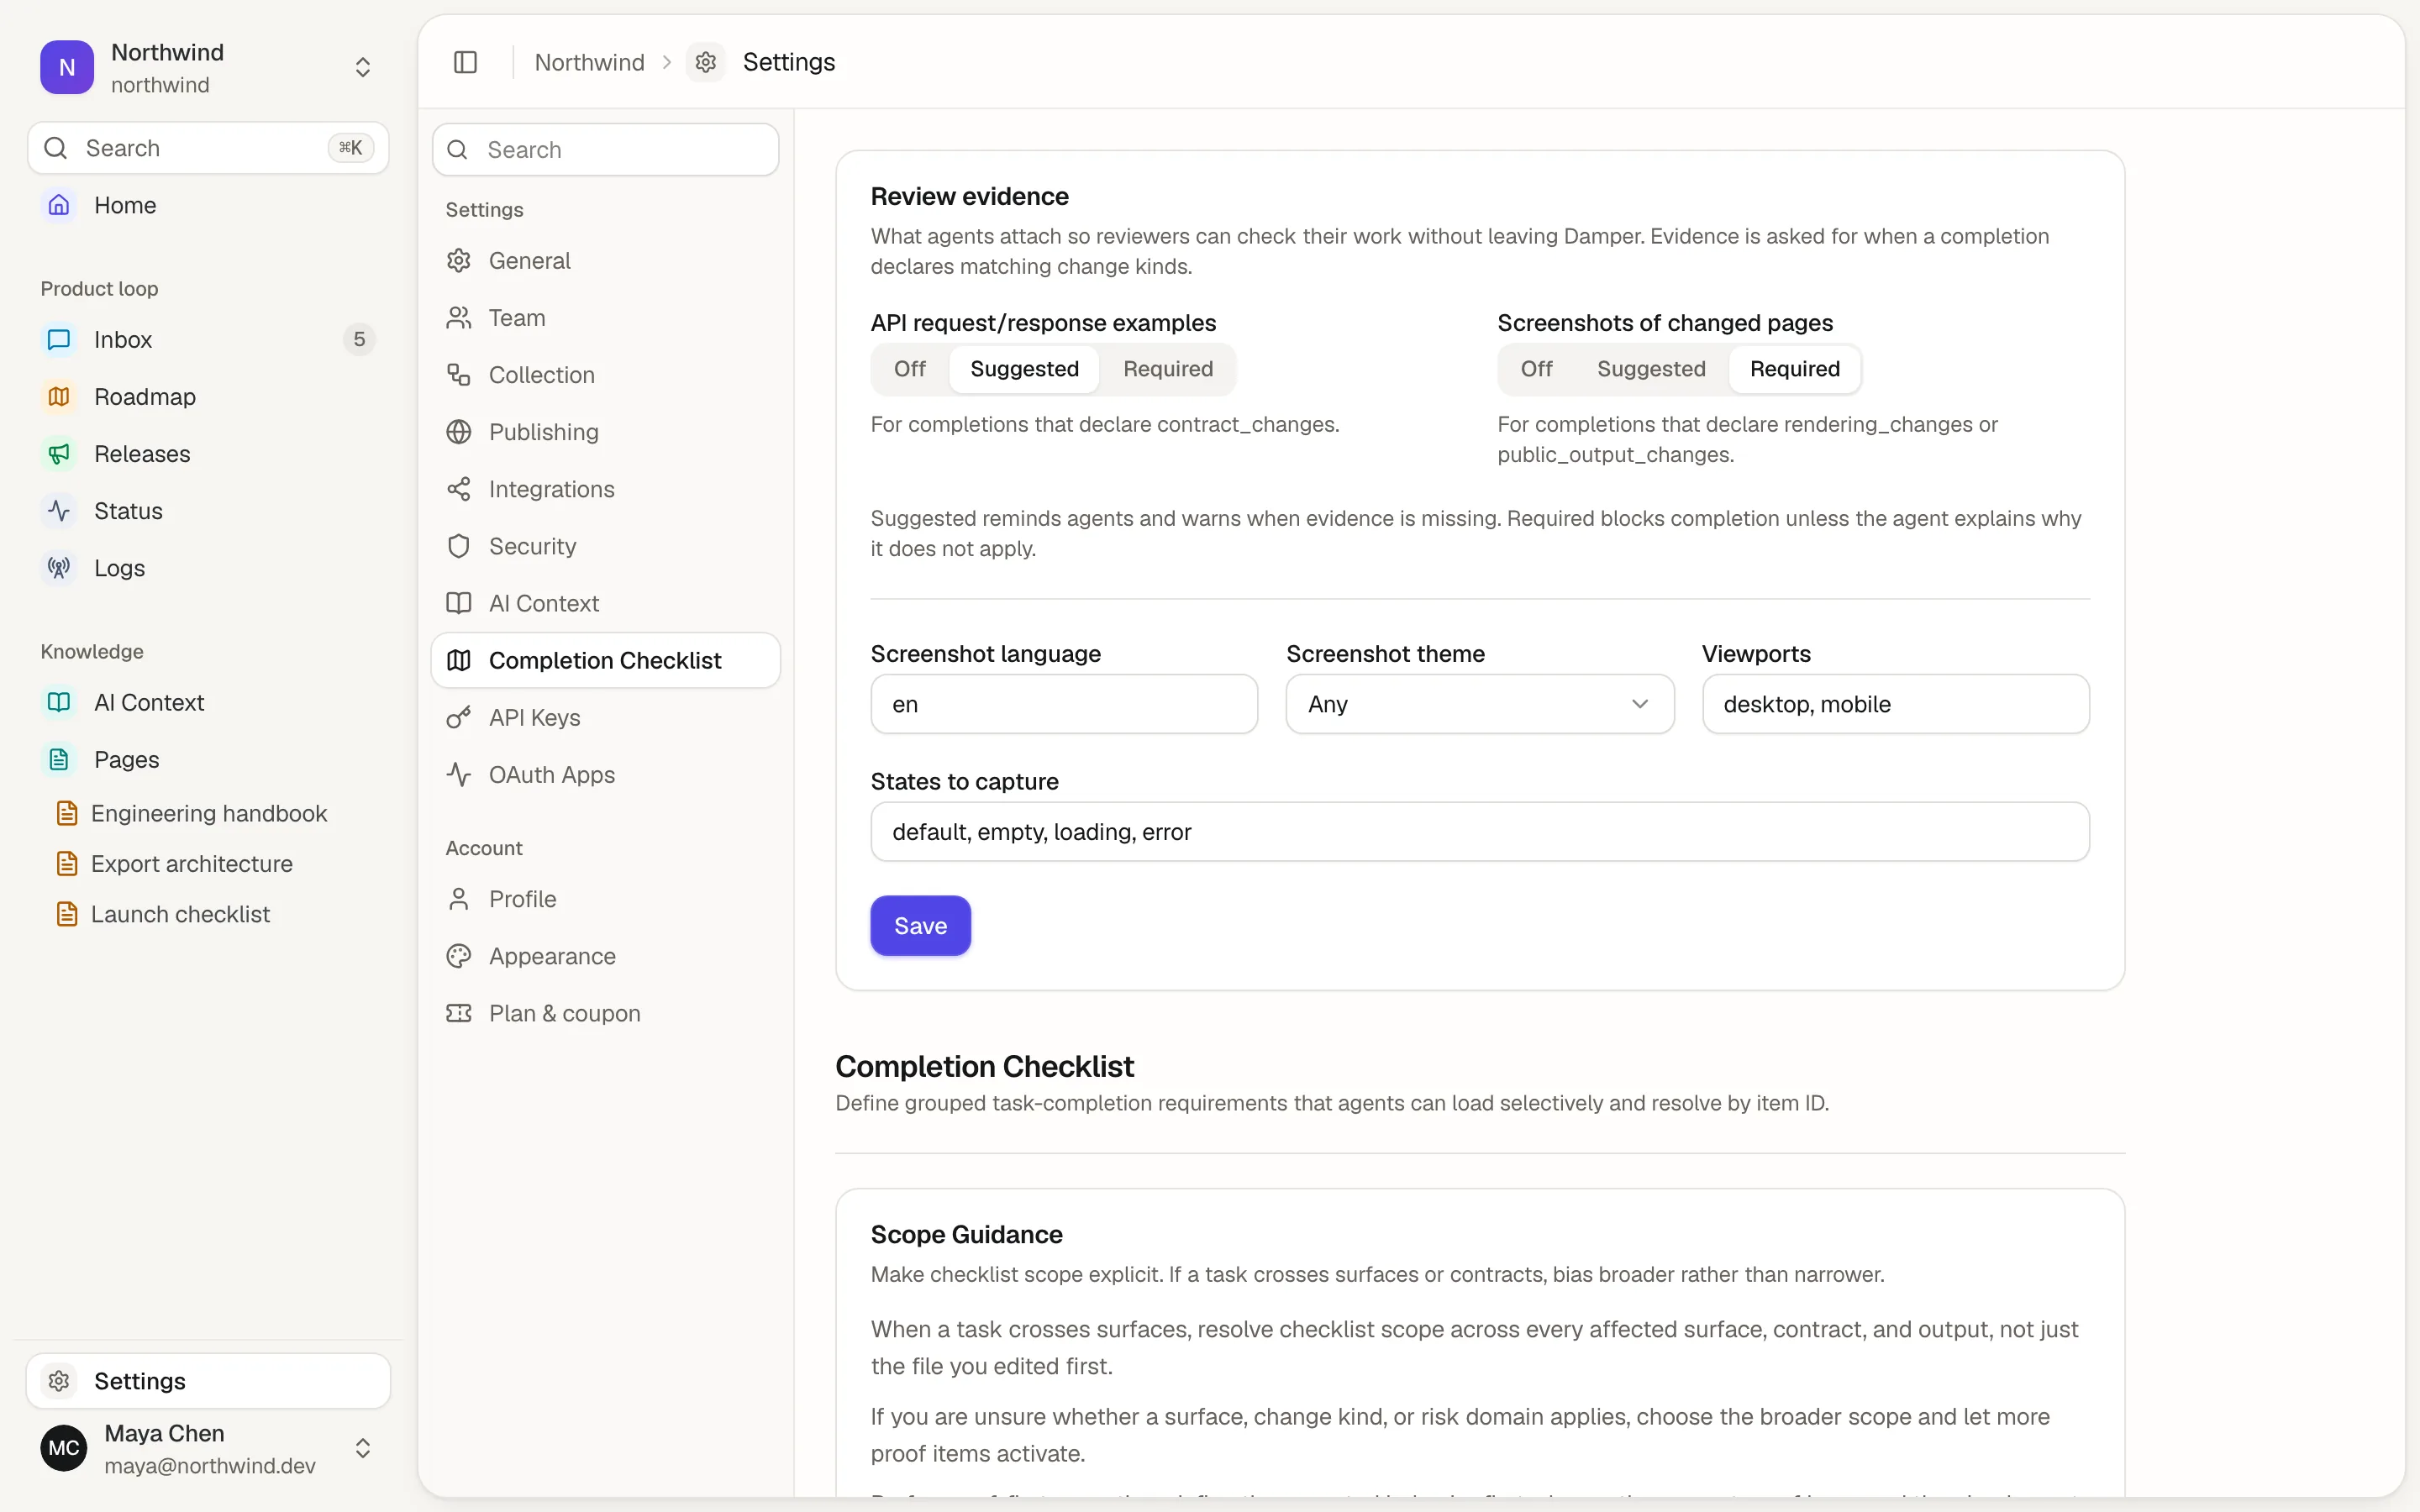Expand the Maya Chen account menu
The image size is (2420, 1512).
[363, 1448]
